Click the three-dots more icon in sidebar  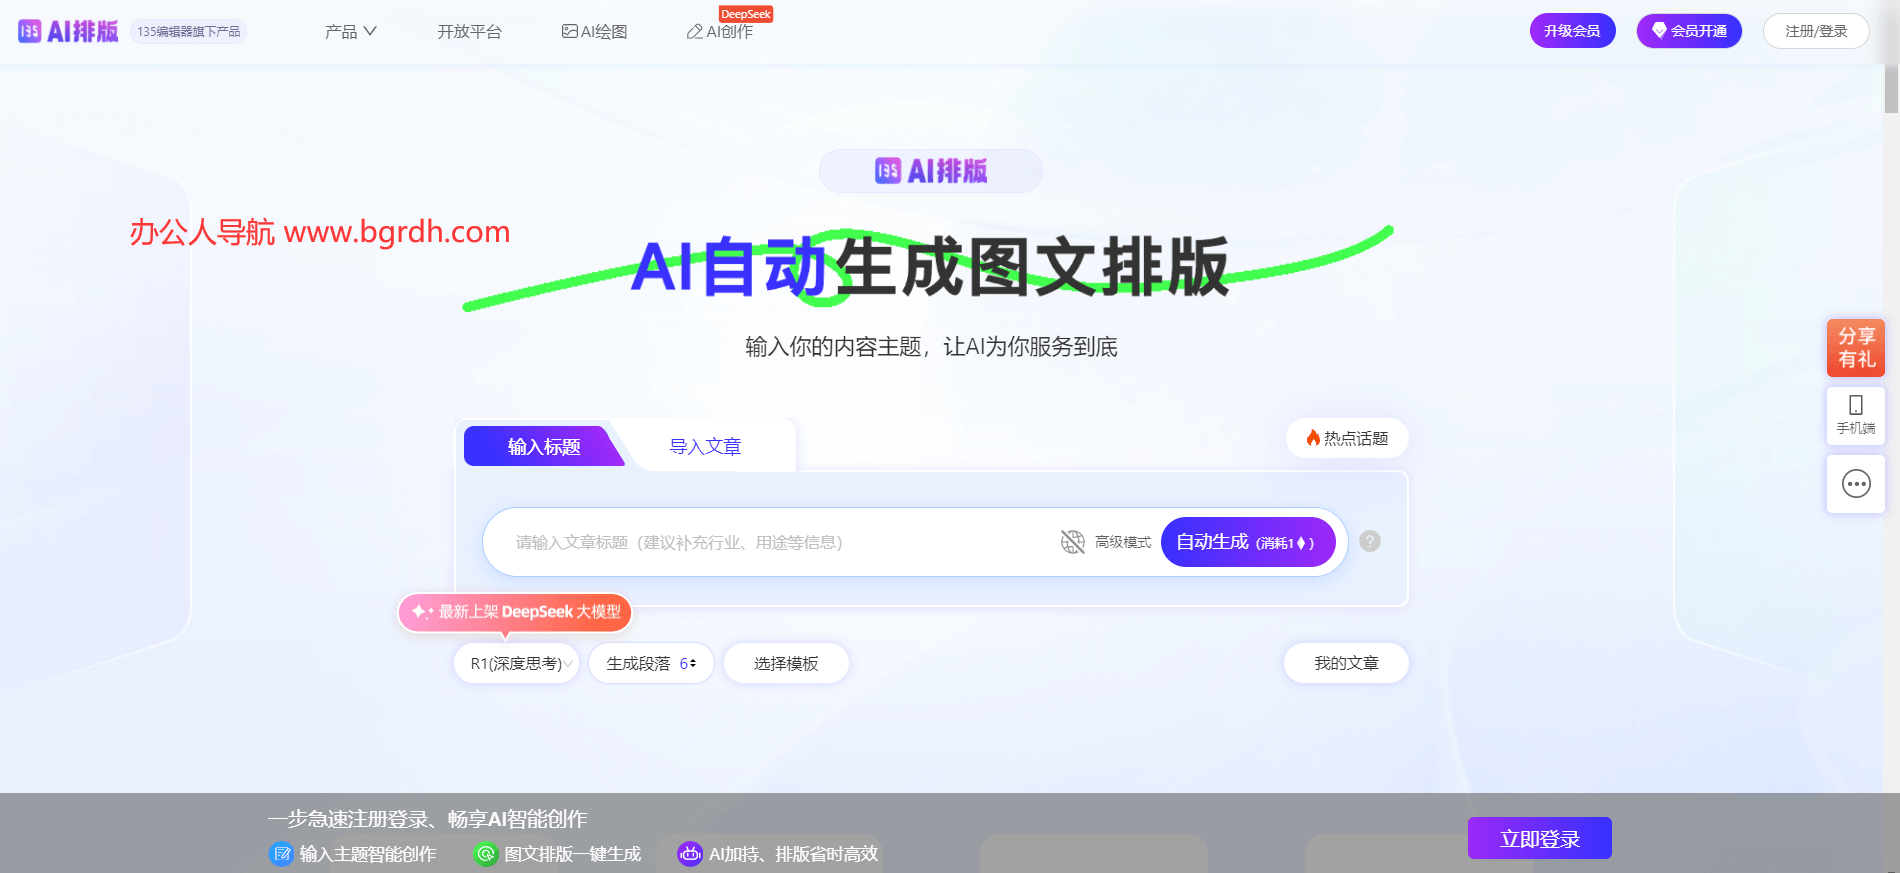pos(1856,484)
